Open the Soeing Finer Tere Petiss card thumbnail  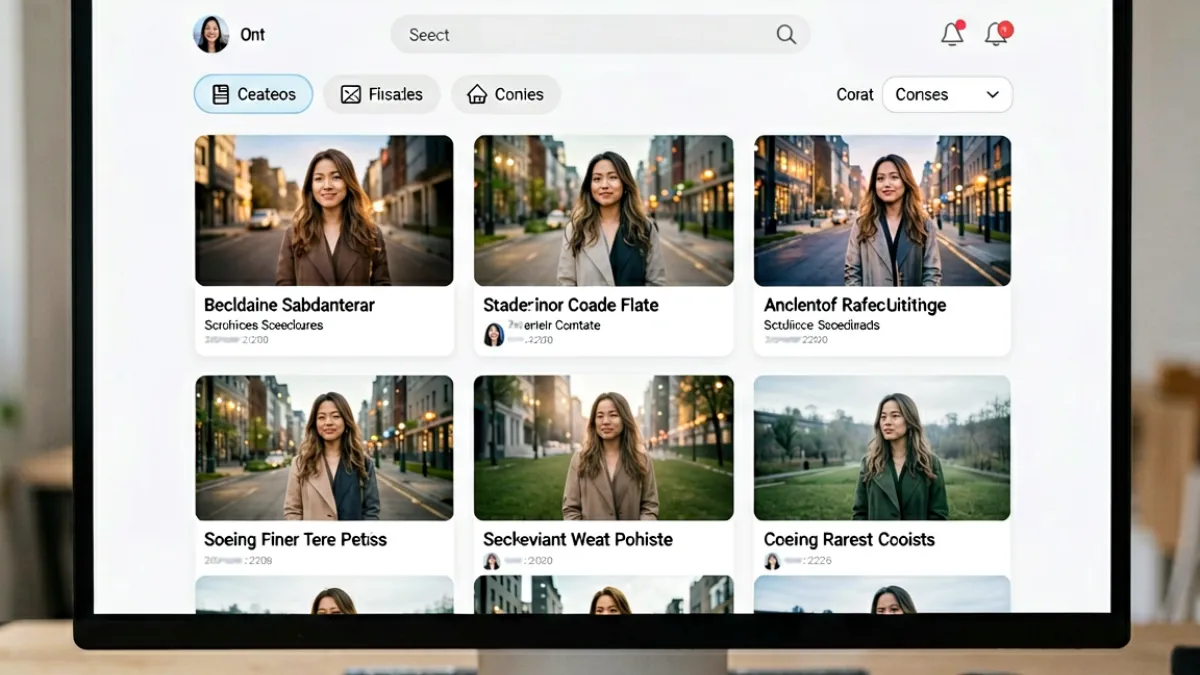point(324,448)
